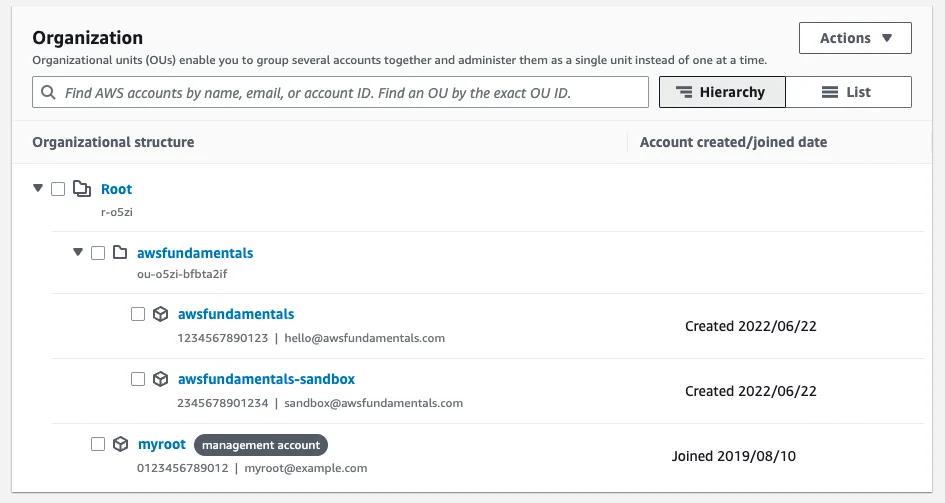
Task: Click the awsfundamentals OU folder icon
Action: tap(120, 253)
